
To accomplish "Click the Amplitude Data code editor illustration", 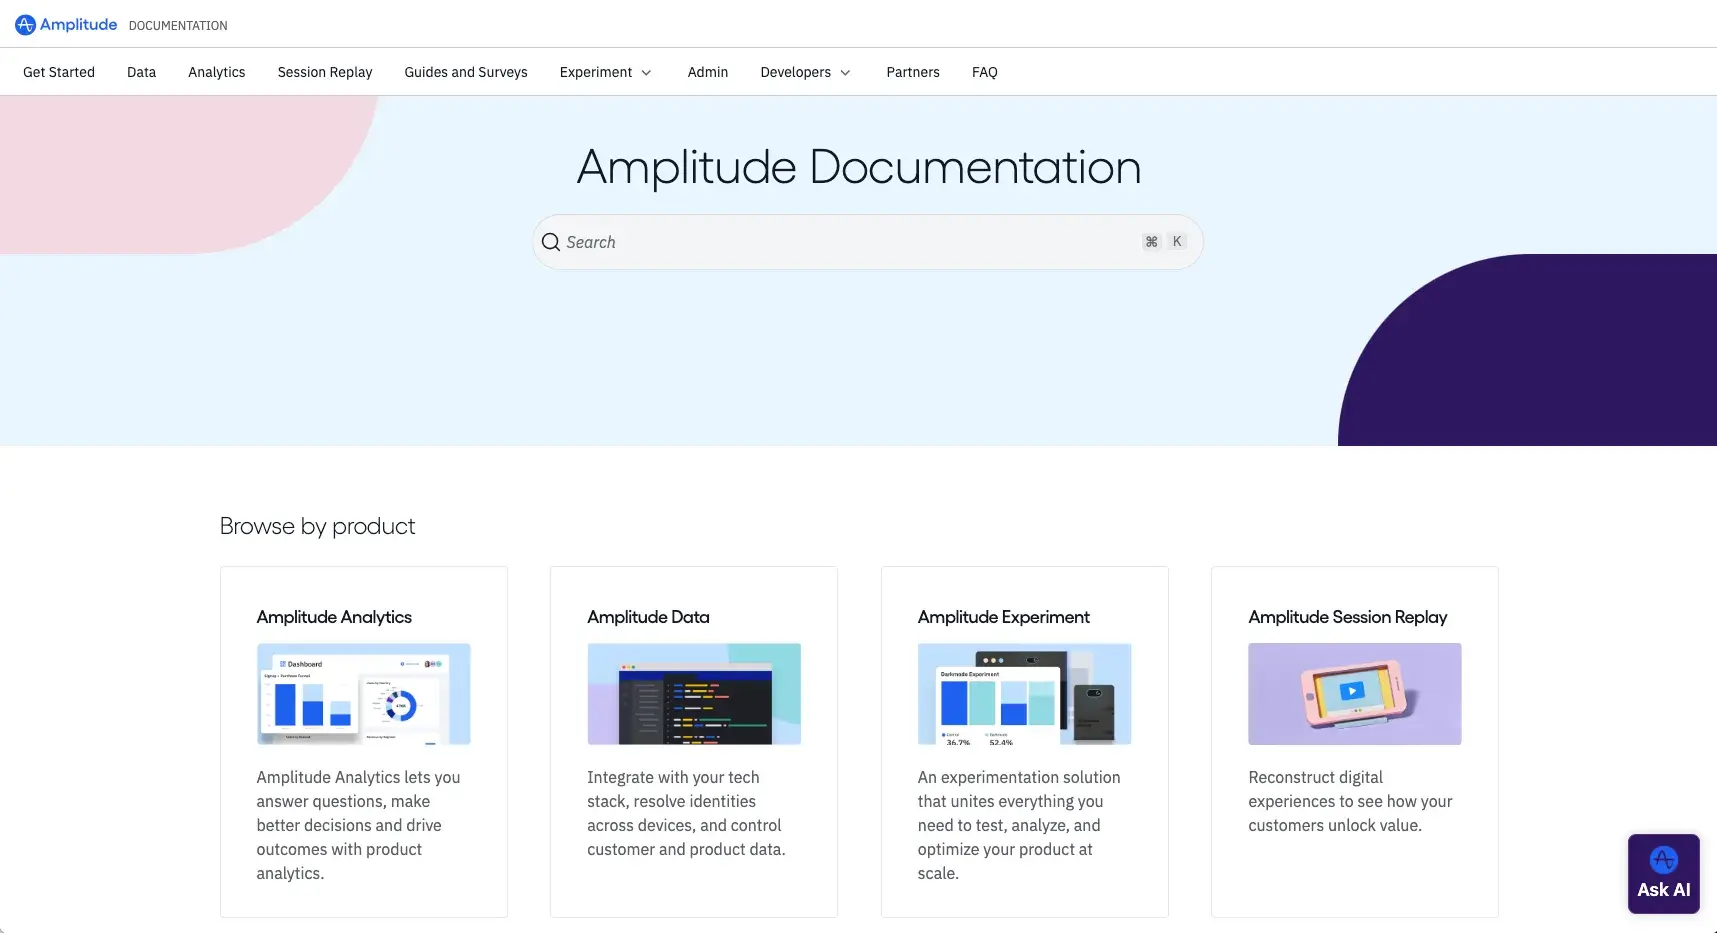I will [693, 694].
